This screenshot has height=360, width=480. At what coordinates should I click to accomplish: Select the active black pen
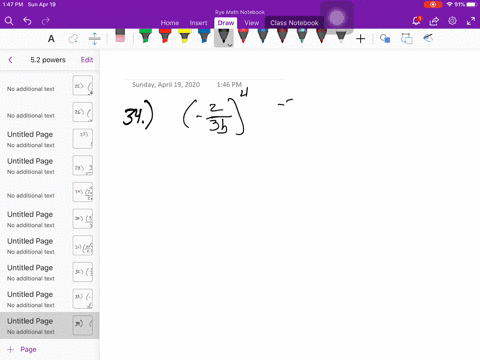(223, 37)
